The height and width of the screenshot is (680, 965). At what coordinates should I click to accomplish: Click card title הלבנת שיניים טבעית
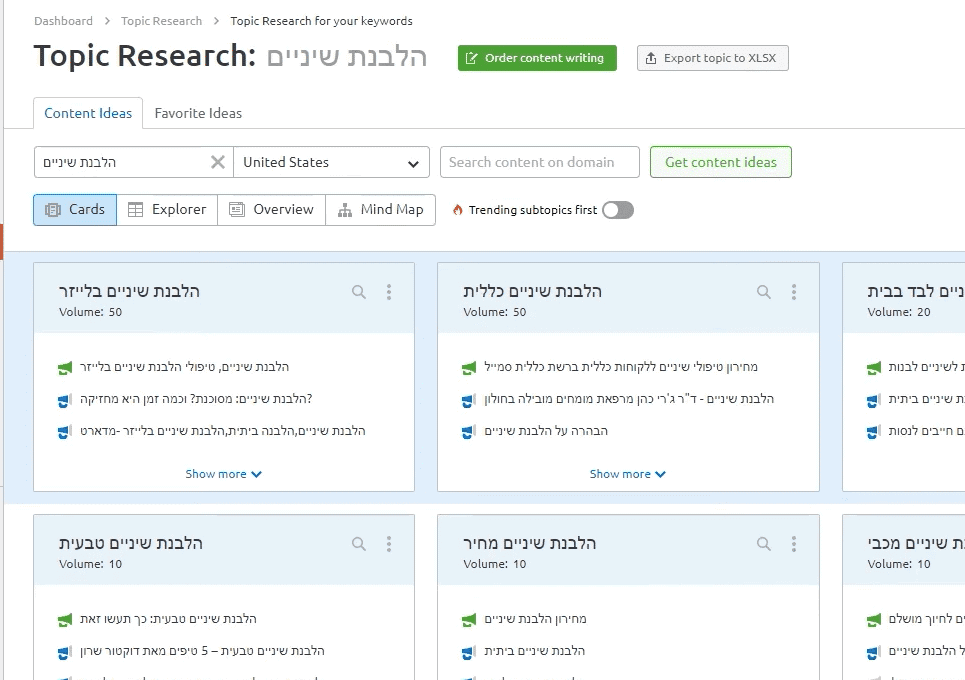[x=130, y=543]
